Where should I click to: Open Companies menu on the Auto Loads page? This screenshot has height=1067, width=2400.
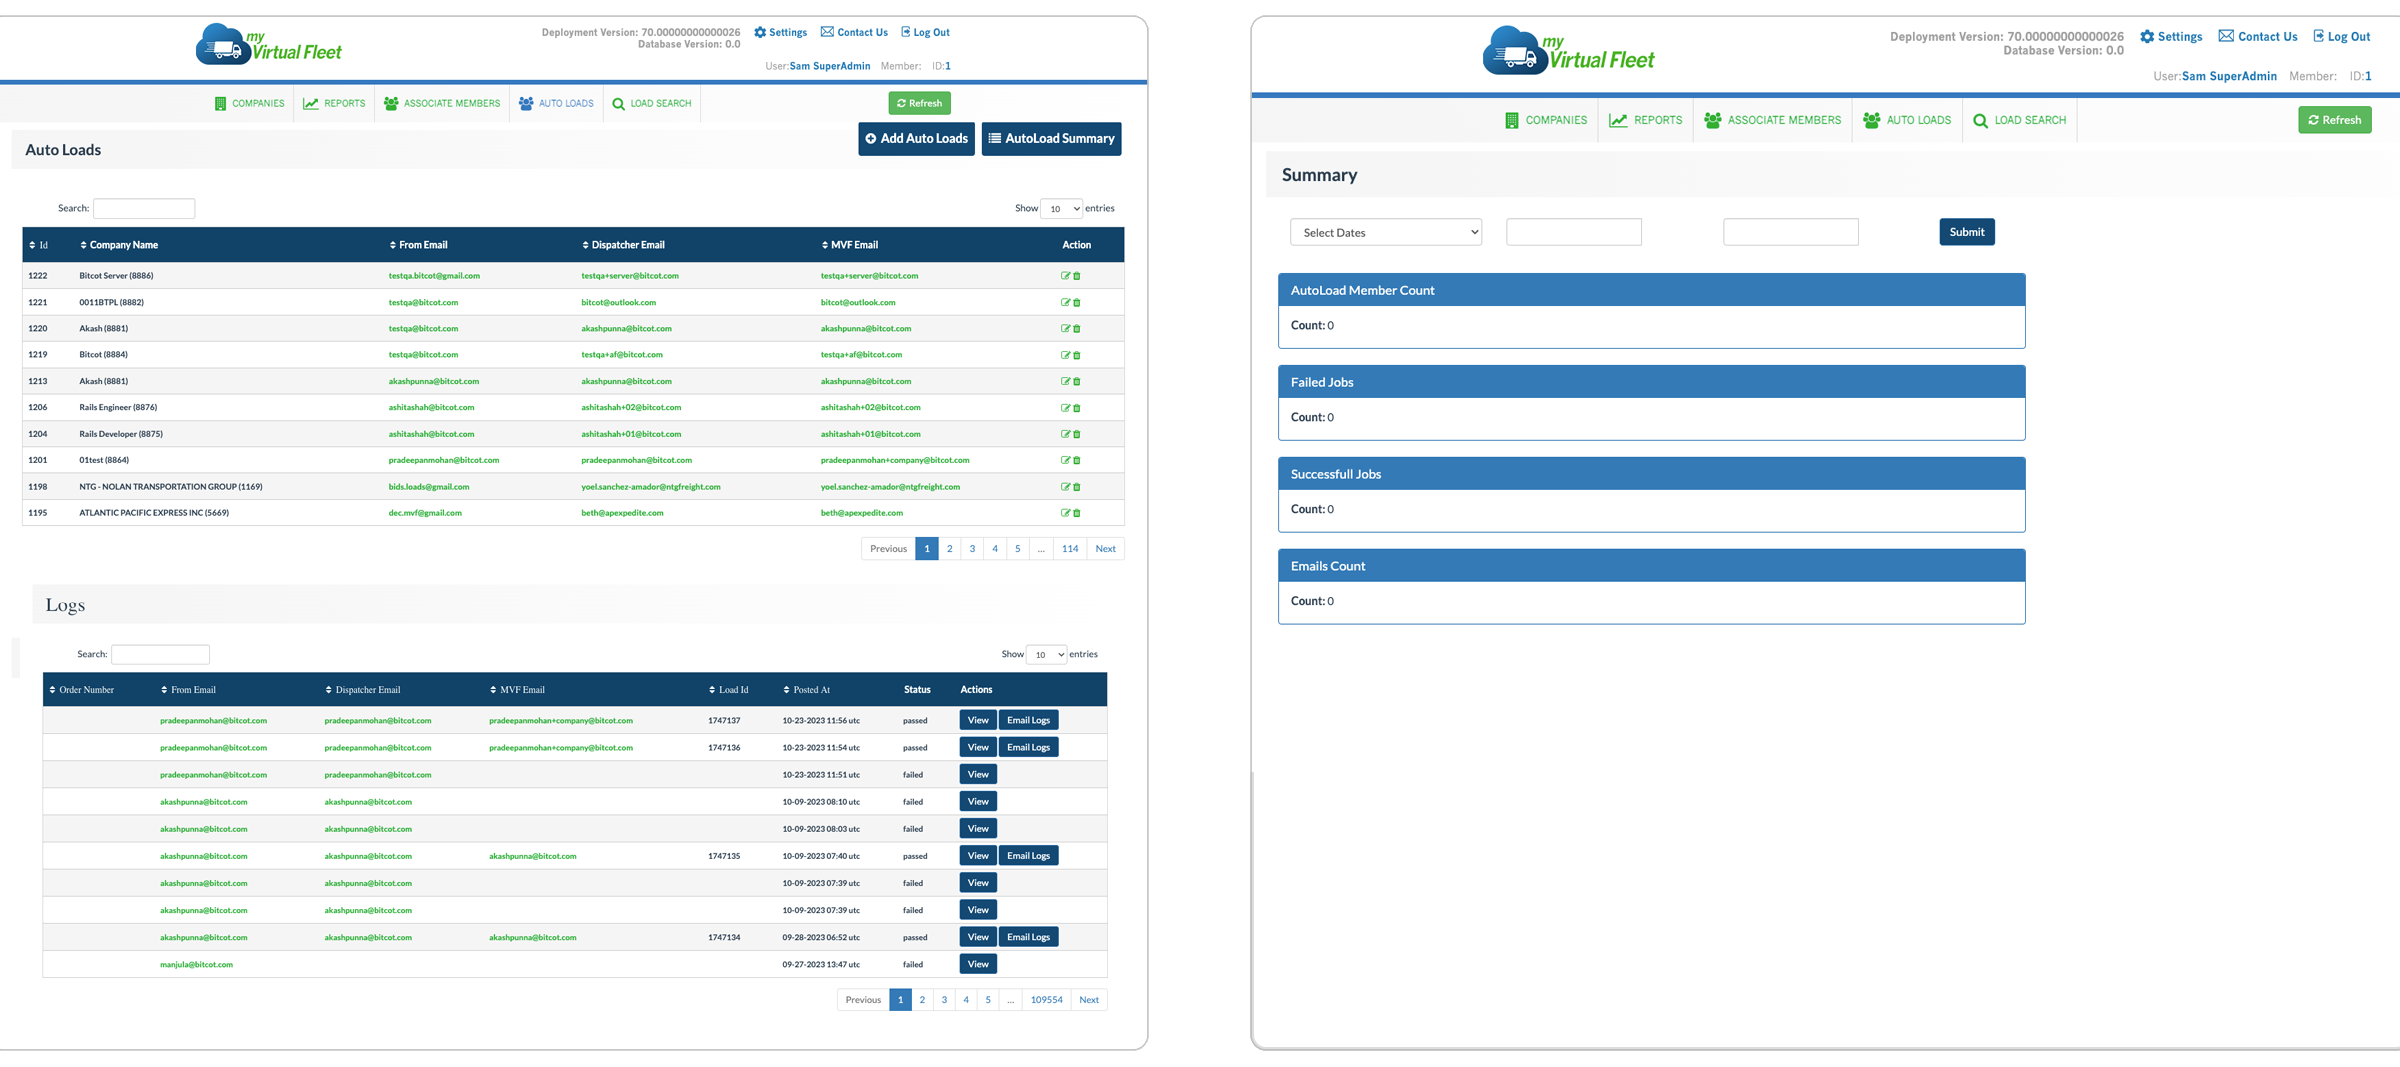click(x=249, y=104)
